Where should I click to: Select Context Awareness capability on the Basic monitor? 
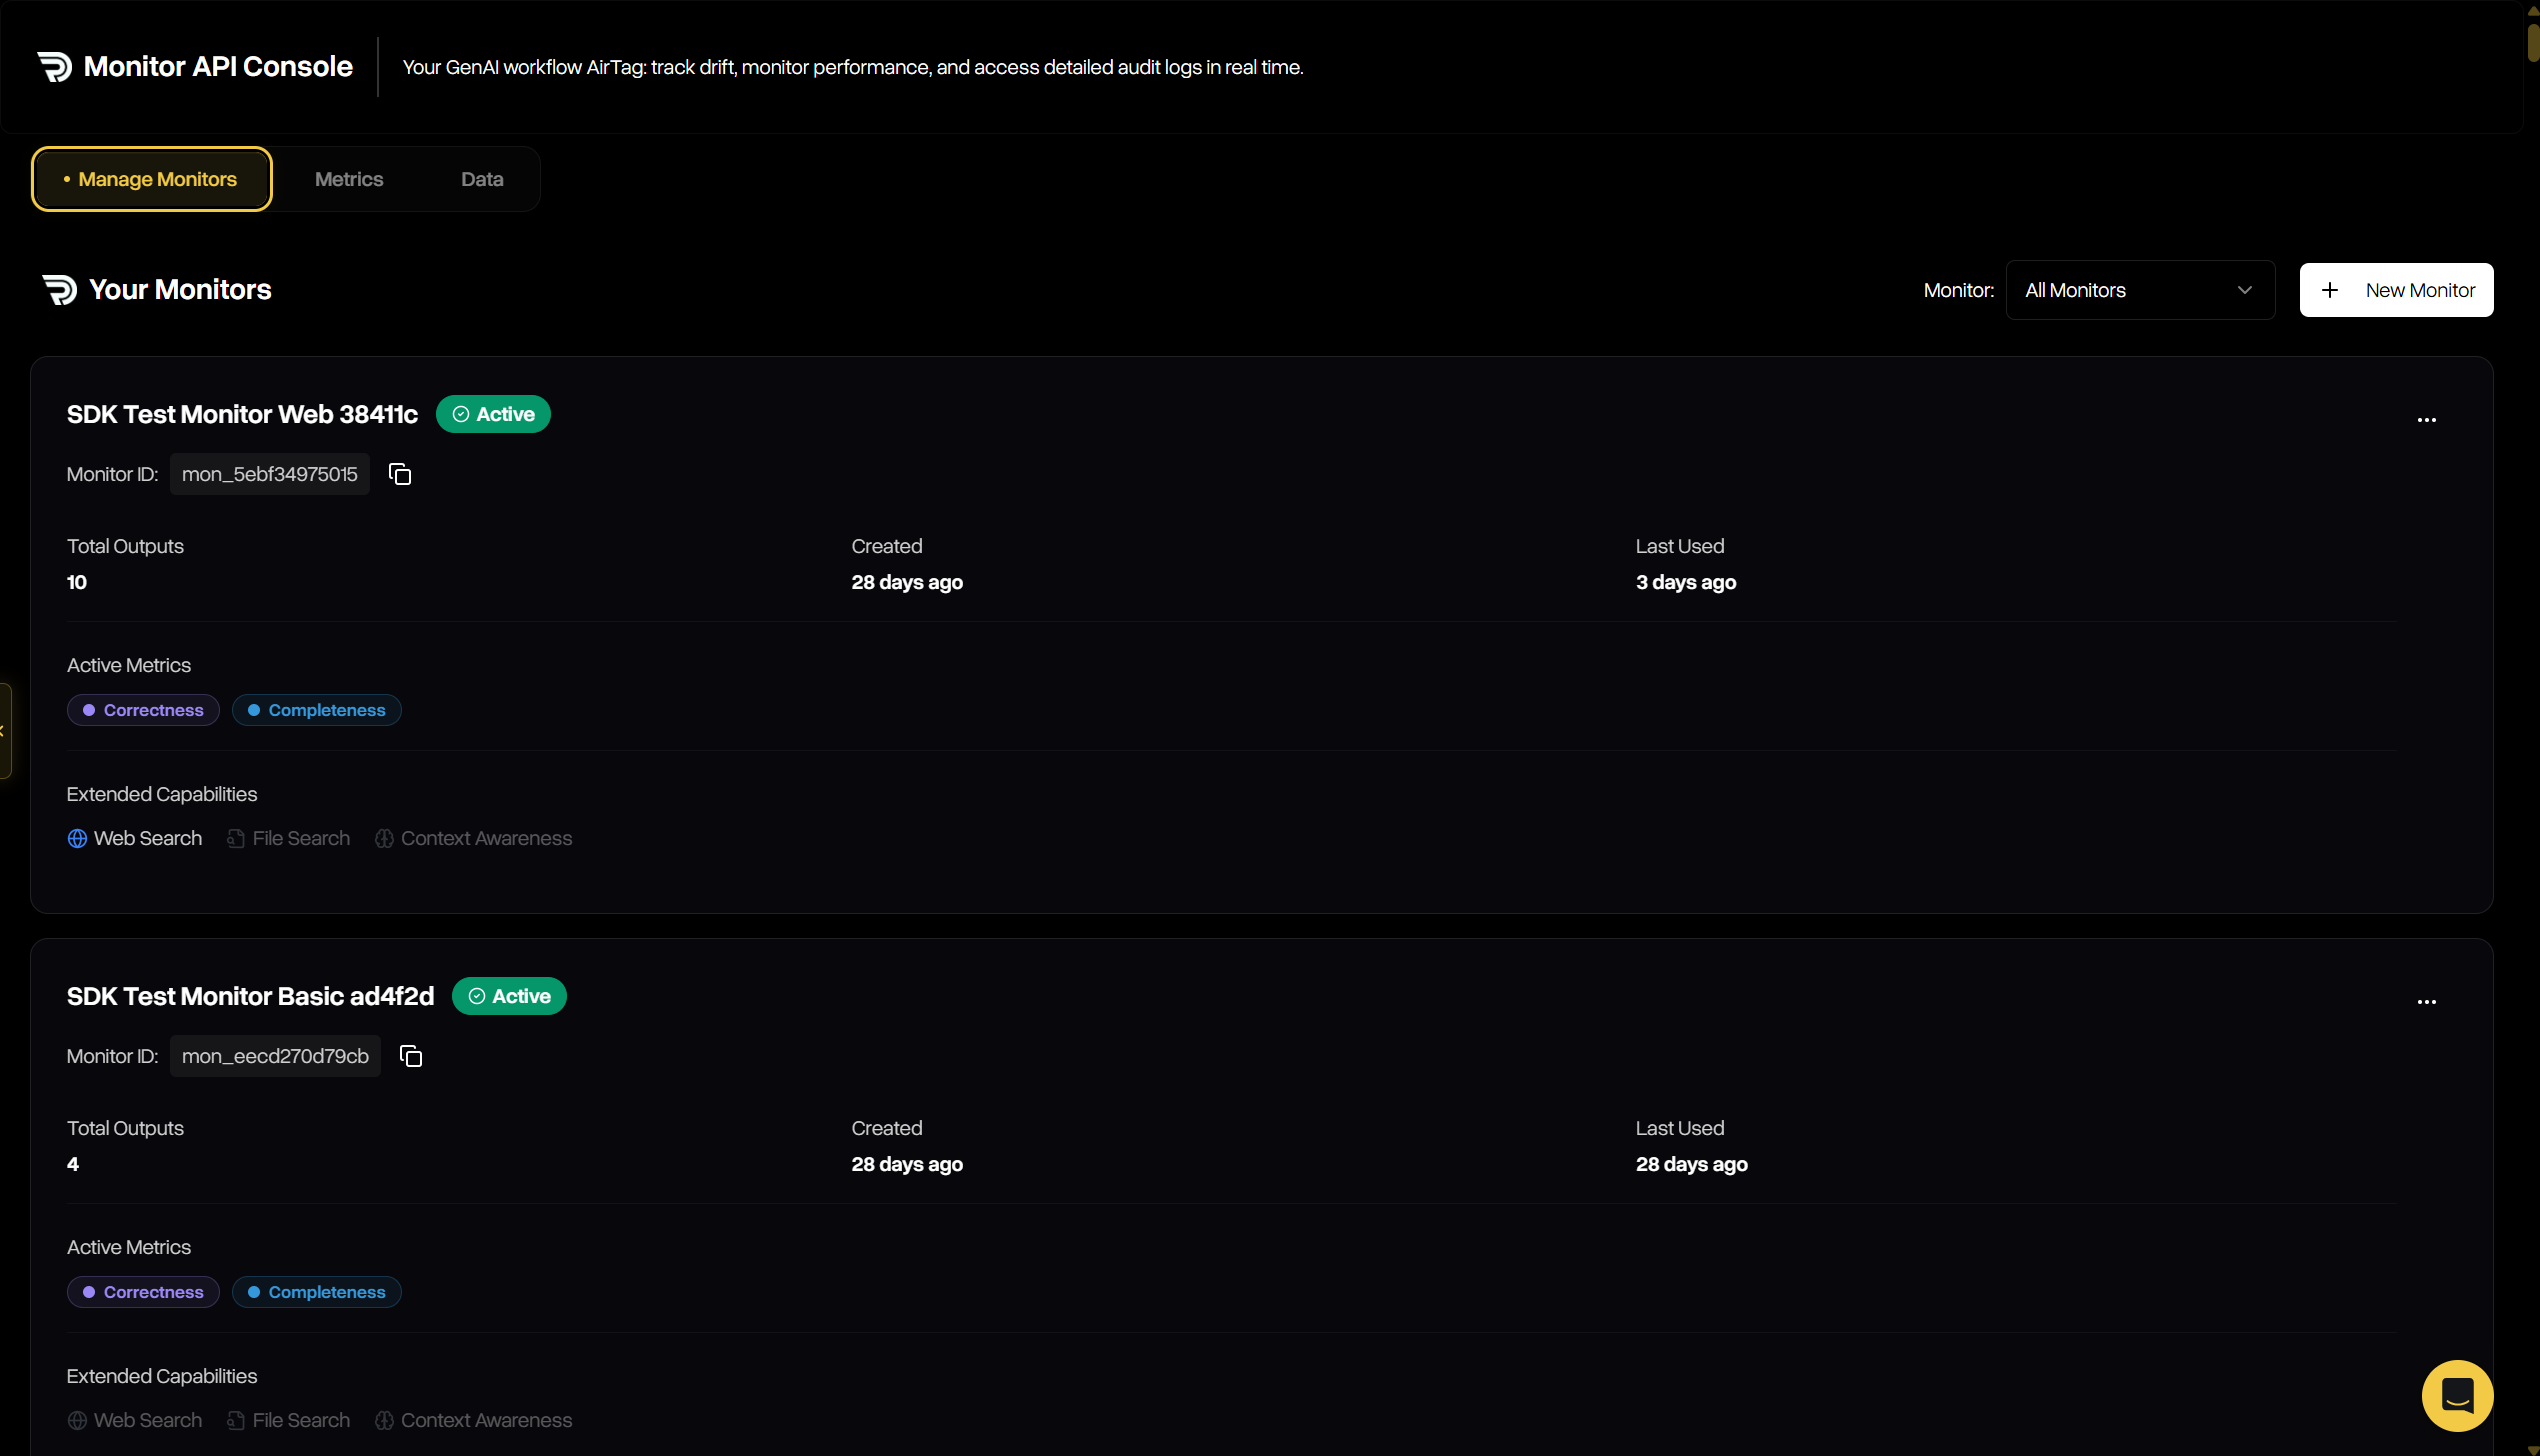(x=473, y=1419)
